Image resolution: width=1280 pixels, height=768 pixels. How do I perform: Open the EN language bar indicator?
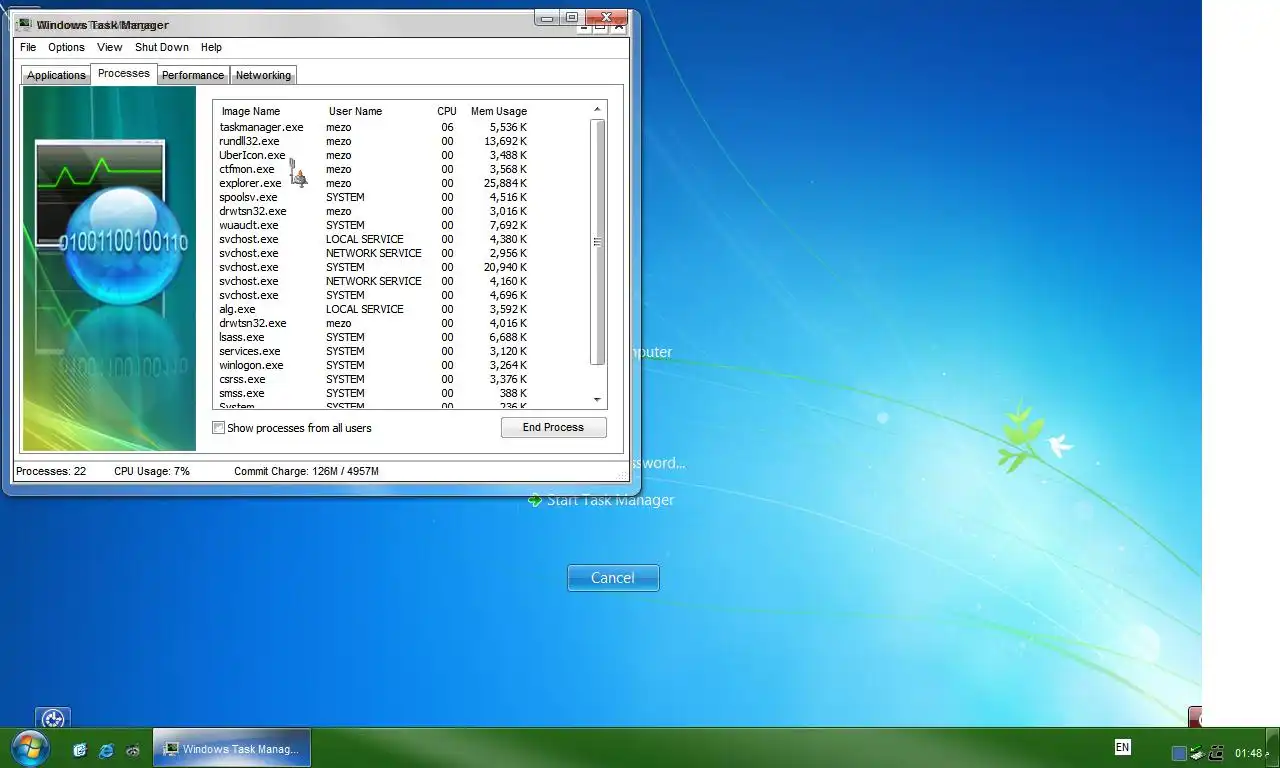[1122, 747]
